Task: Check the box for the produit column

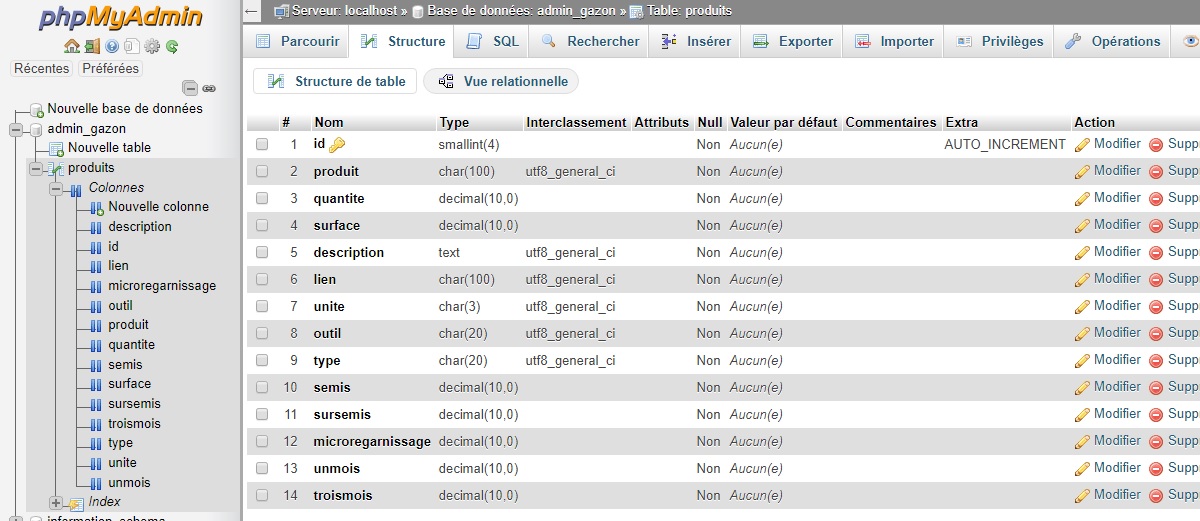Action: point(262,171)
